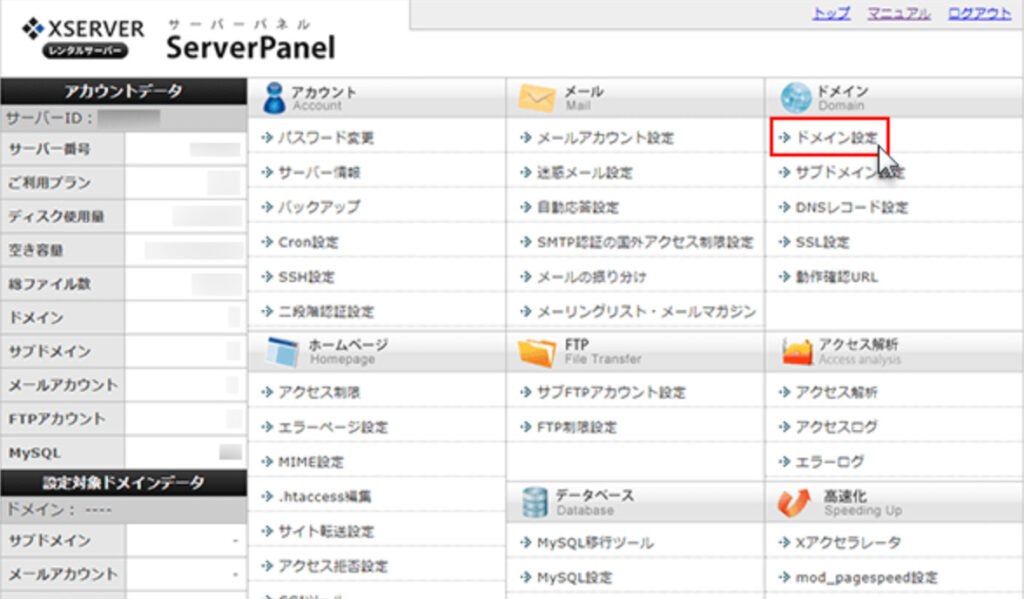Click the Account person icon
1024x599 pixels.
pos(274,98)
